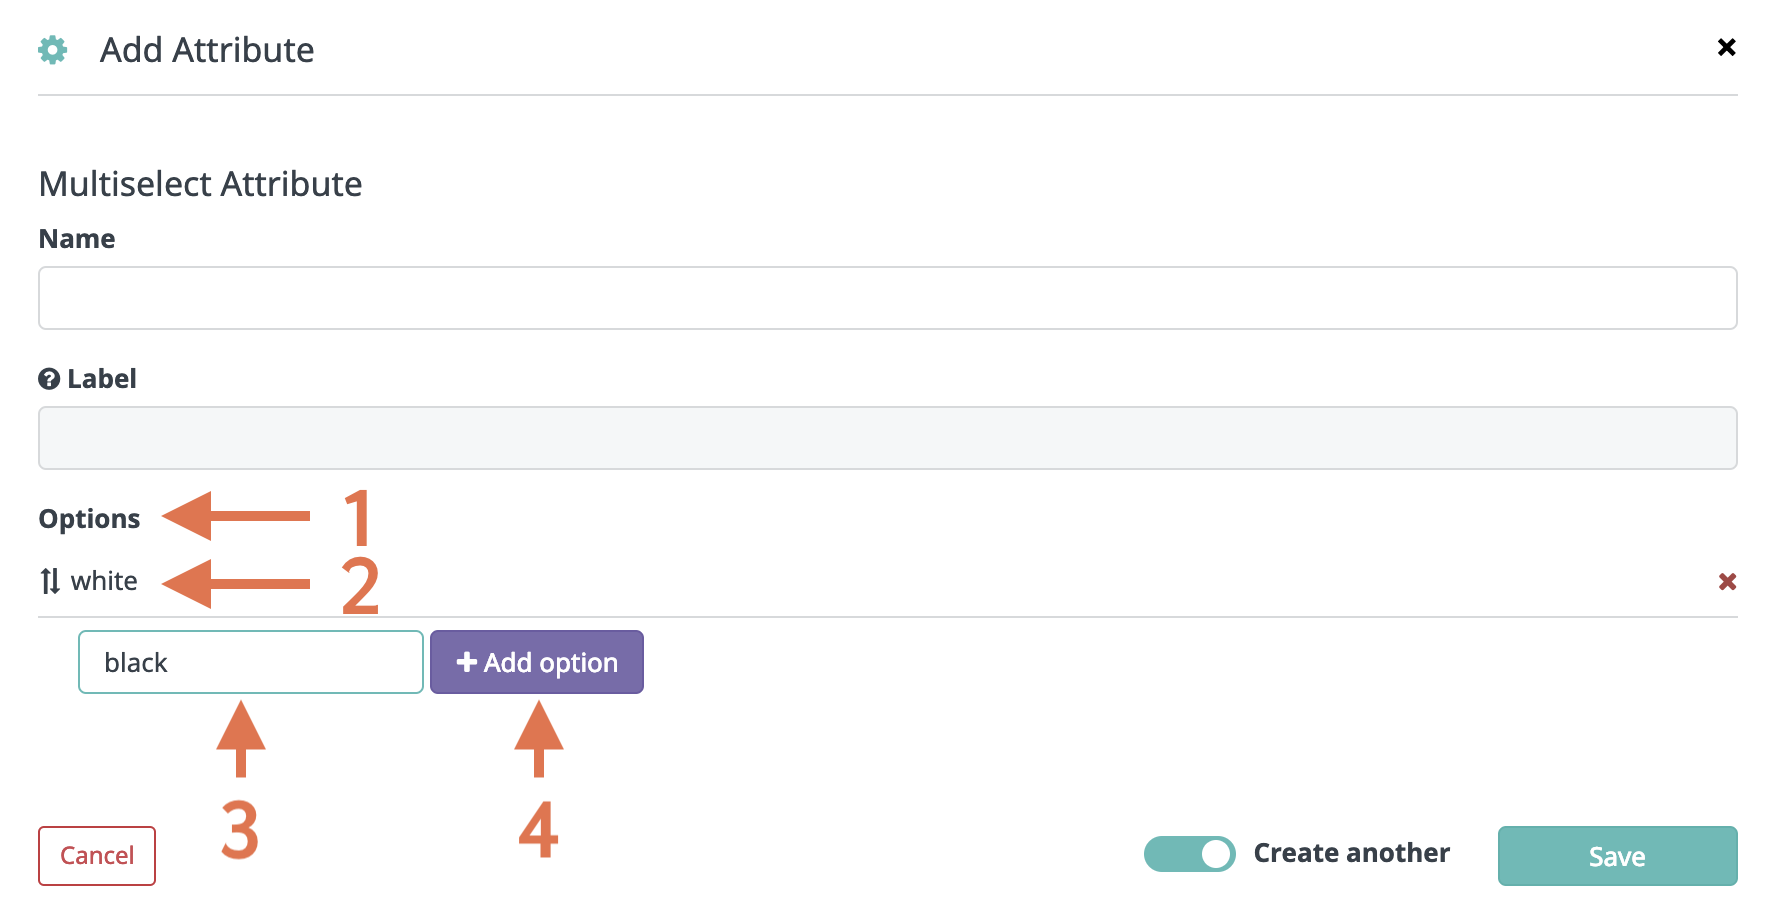Click the plus icon in Add option button
This screenshot has height=924, width=1776.
coord(466,662)
